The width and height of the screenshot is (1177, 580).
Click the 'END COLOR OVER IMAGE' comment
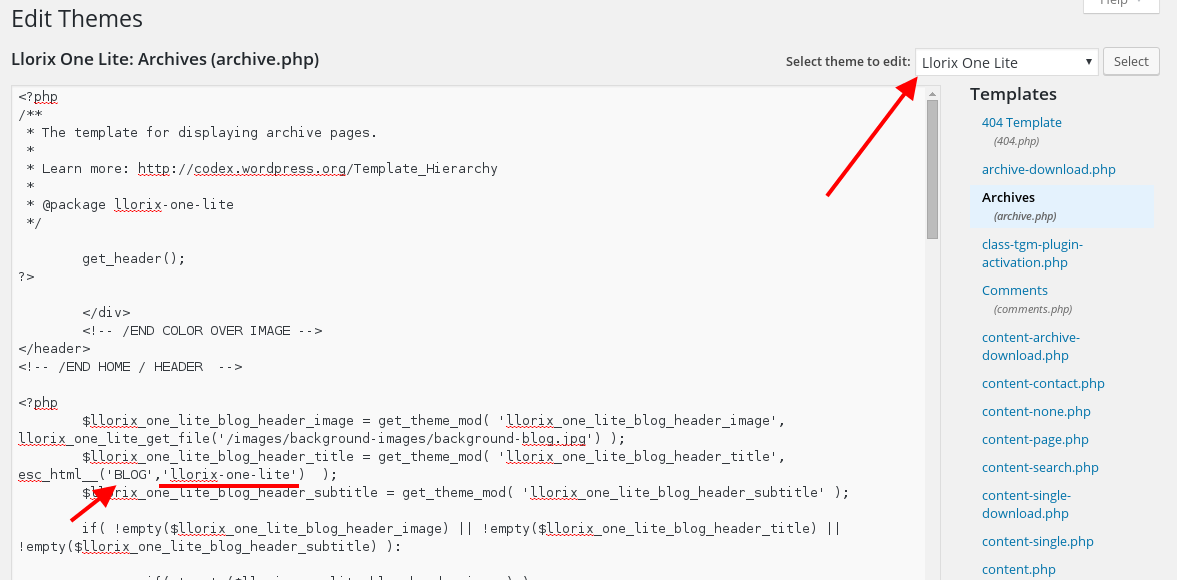(x=202, y=331)
